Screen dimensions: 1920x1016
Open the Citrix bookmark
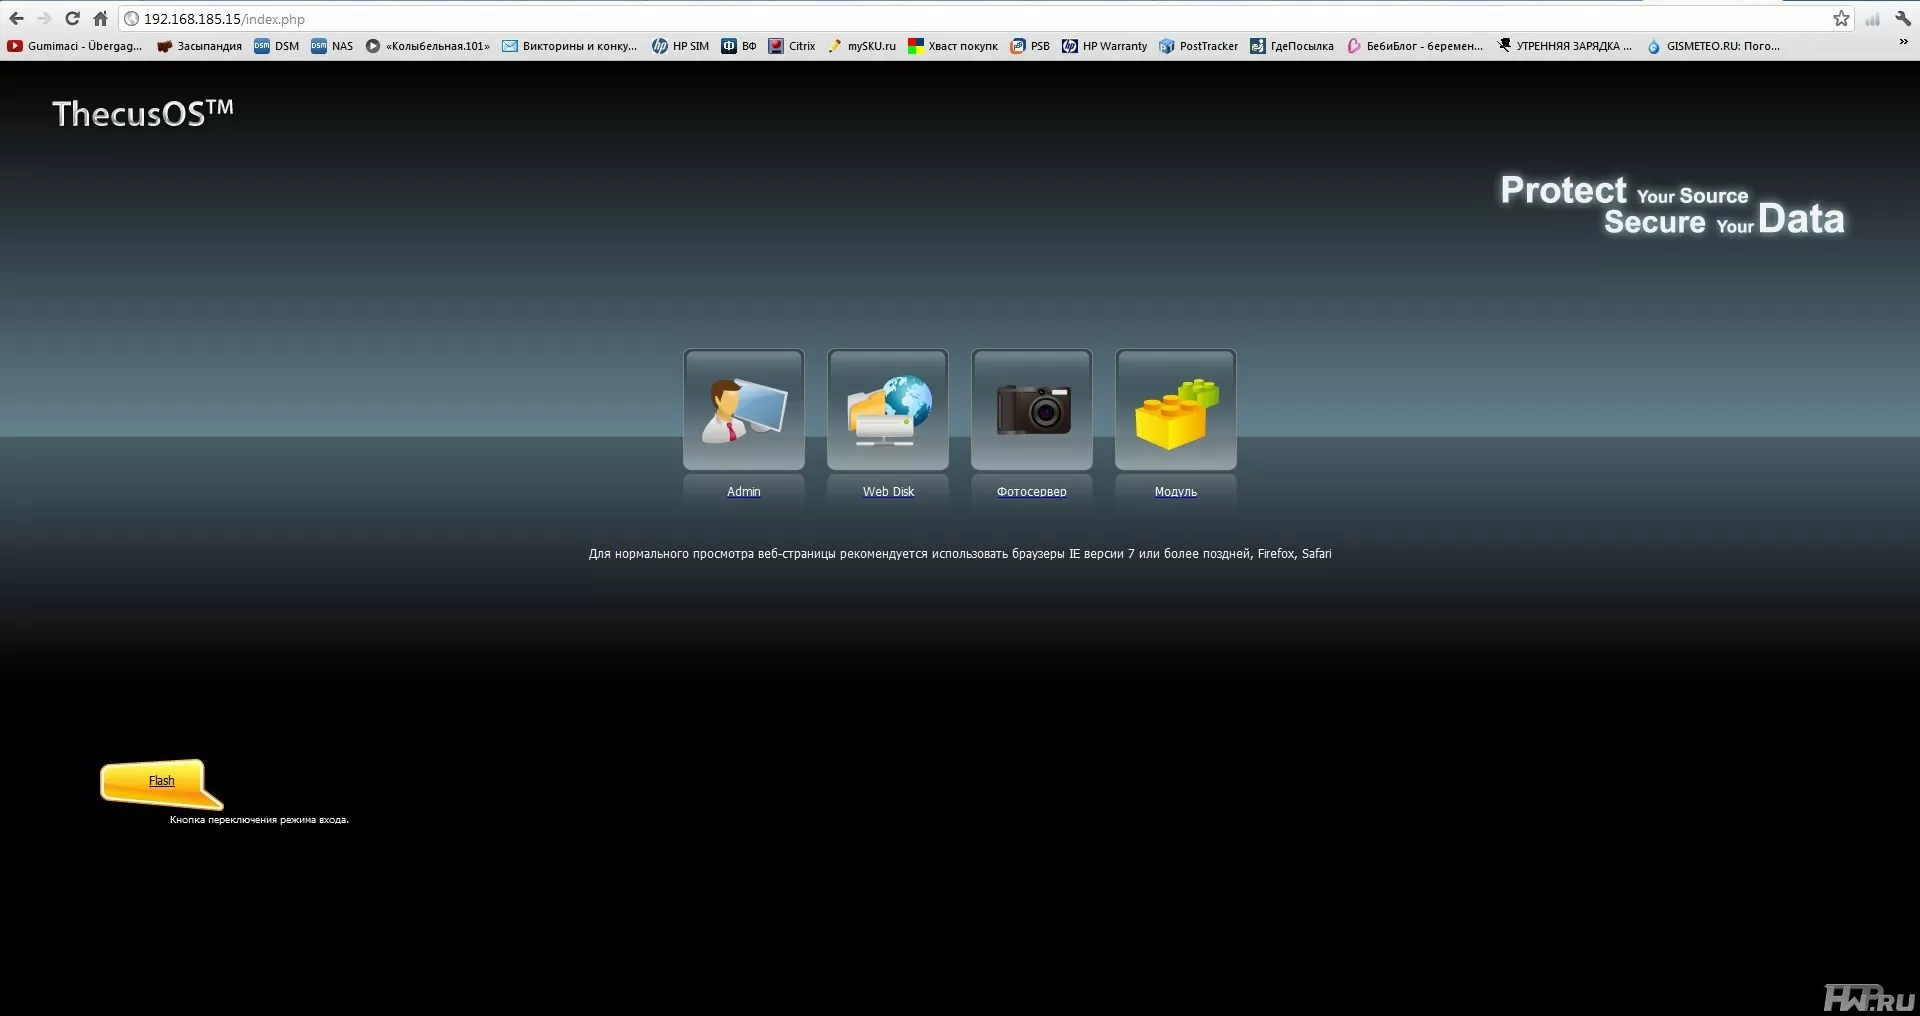coord(792,46)
